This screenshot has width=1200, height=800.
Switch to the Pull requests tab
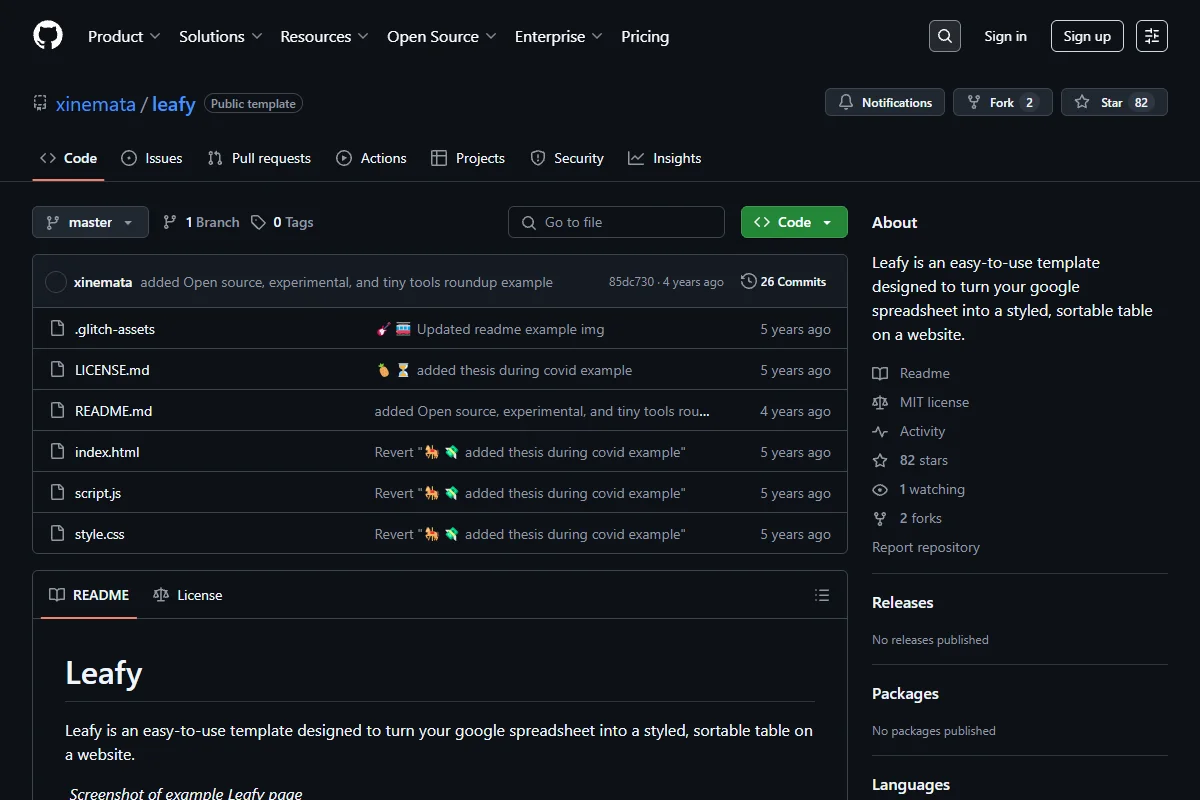click(x=259, y=158)
